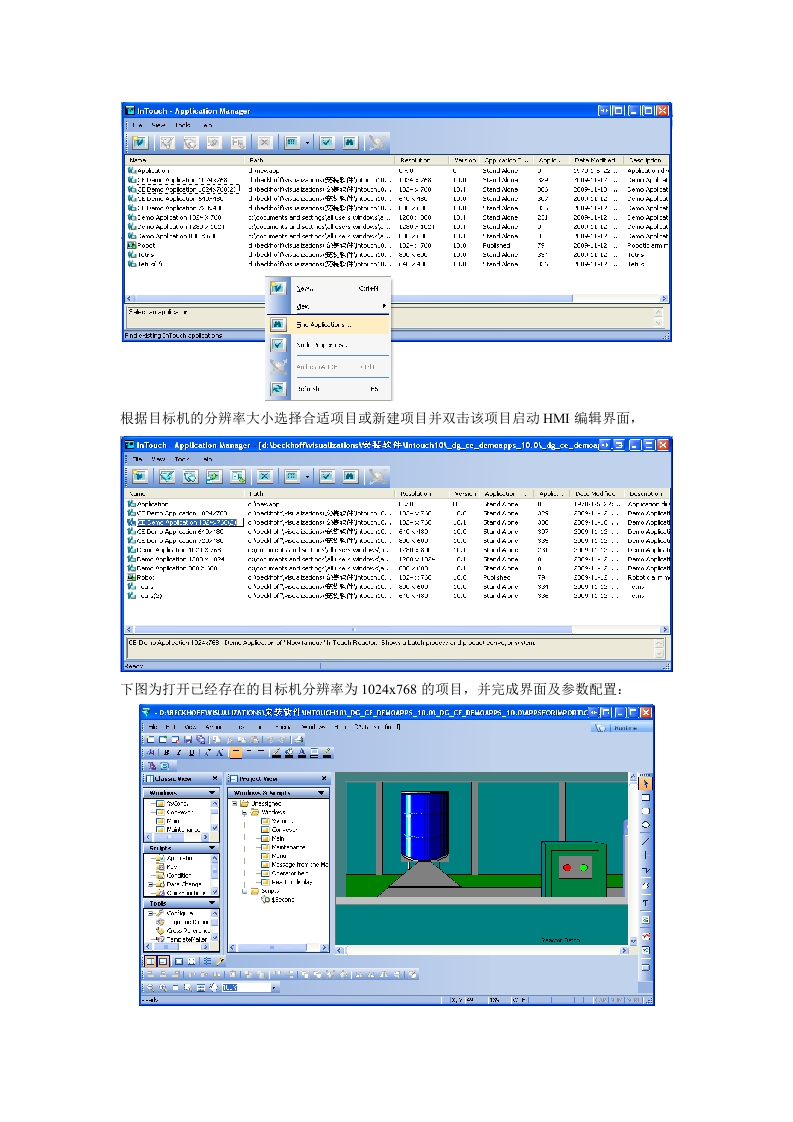
Task: Click Refresh icon in the context menu
Action: point(278,388)
